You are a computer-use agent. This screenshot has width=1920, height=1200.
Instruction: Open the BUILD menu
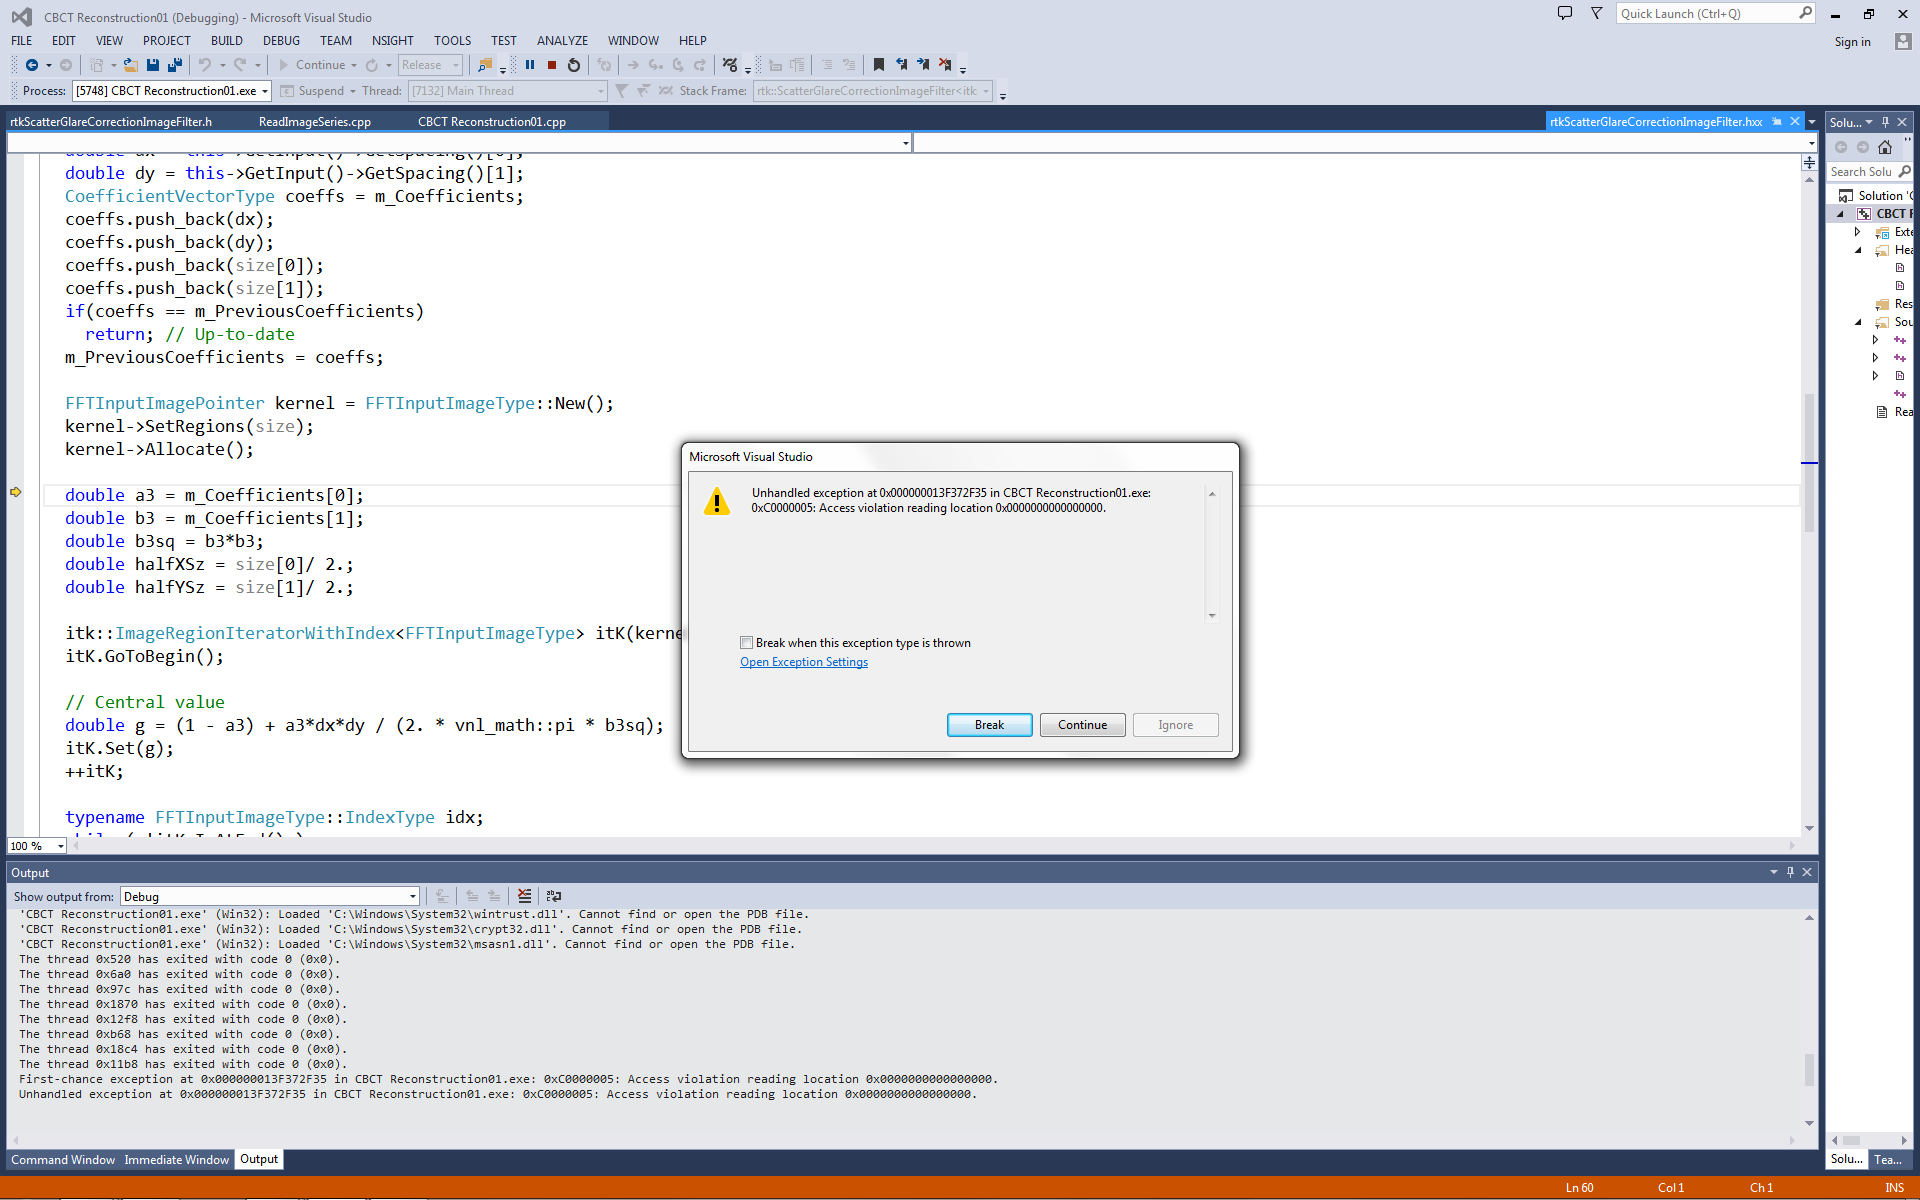(226, 41)
